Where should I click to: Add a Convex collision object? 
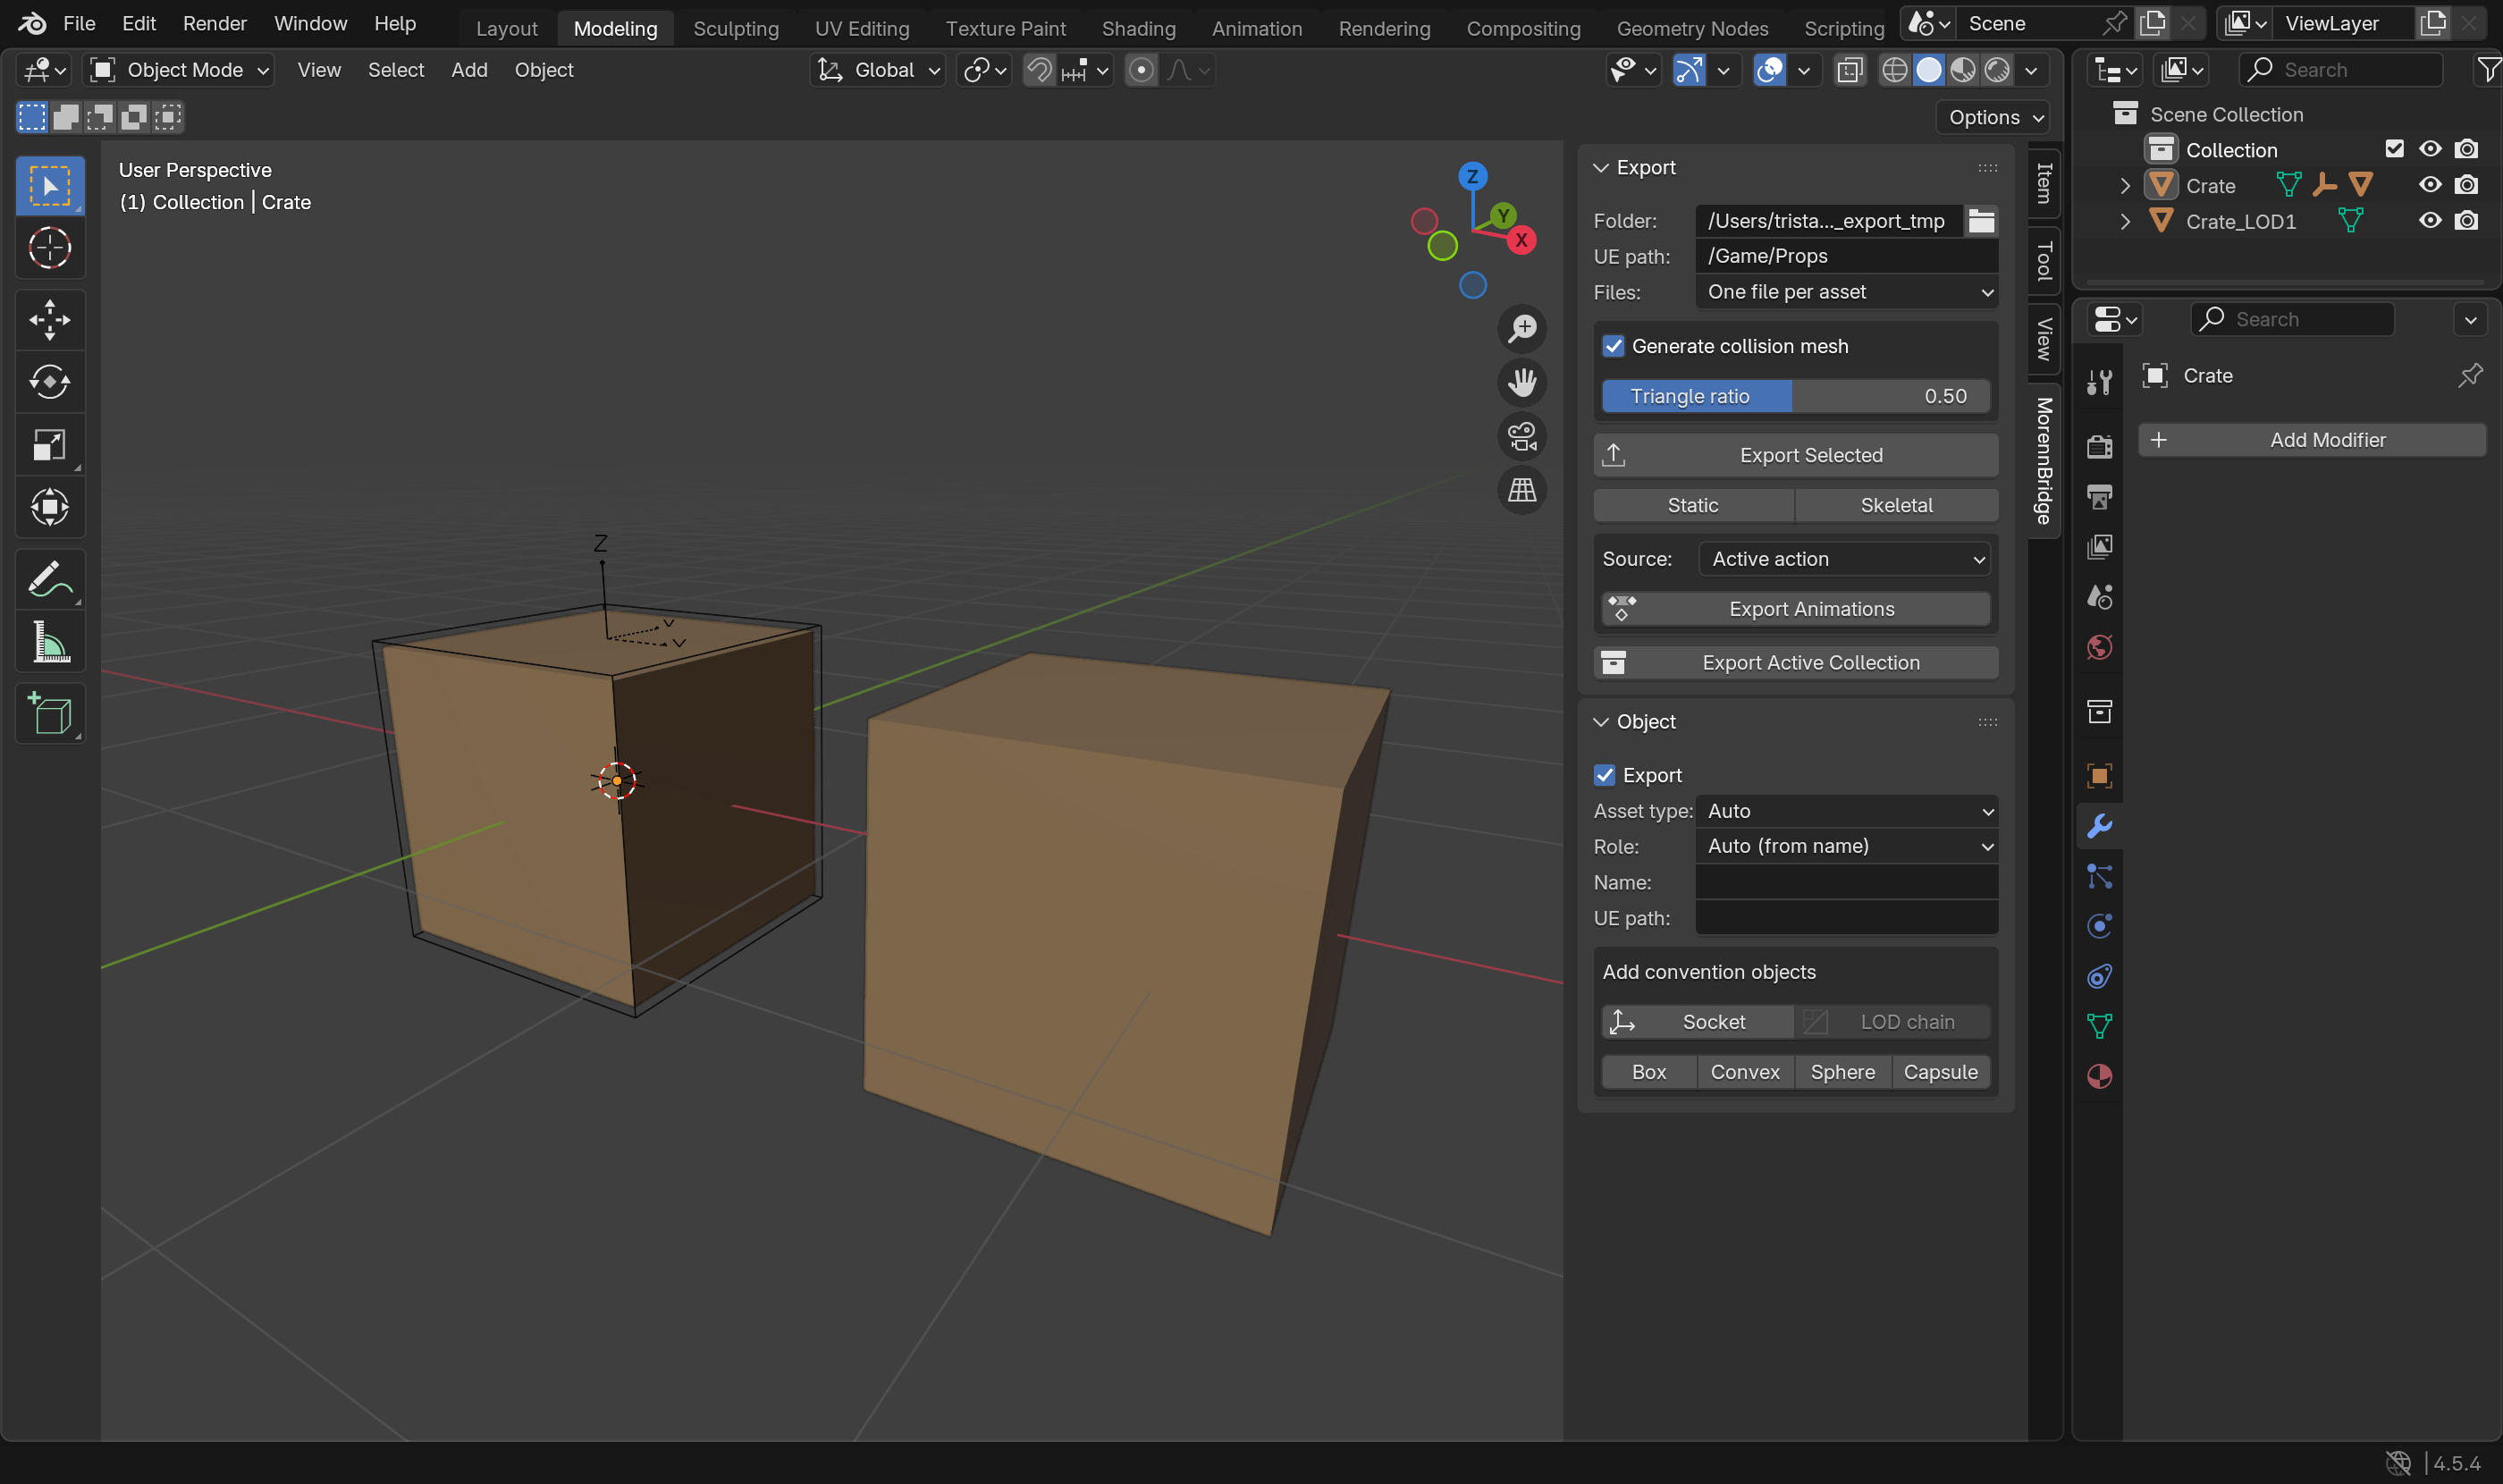(x=1745, y=1072)
